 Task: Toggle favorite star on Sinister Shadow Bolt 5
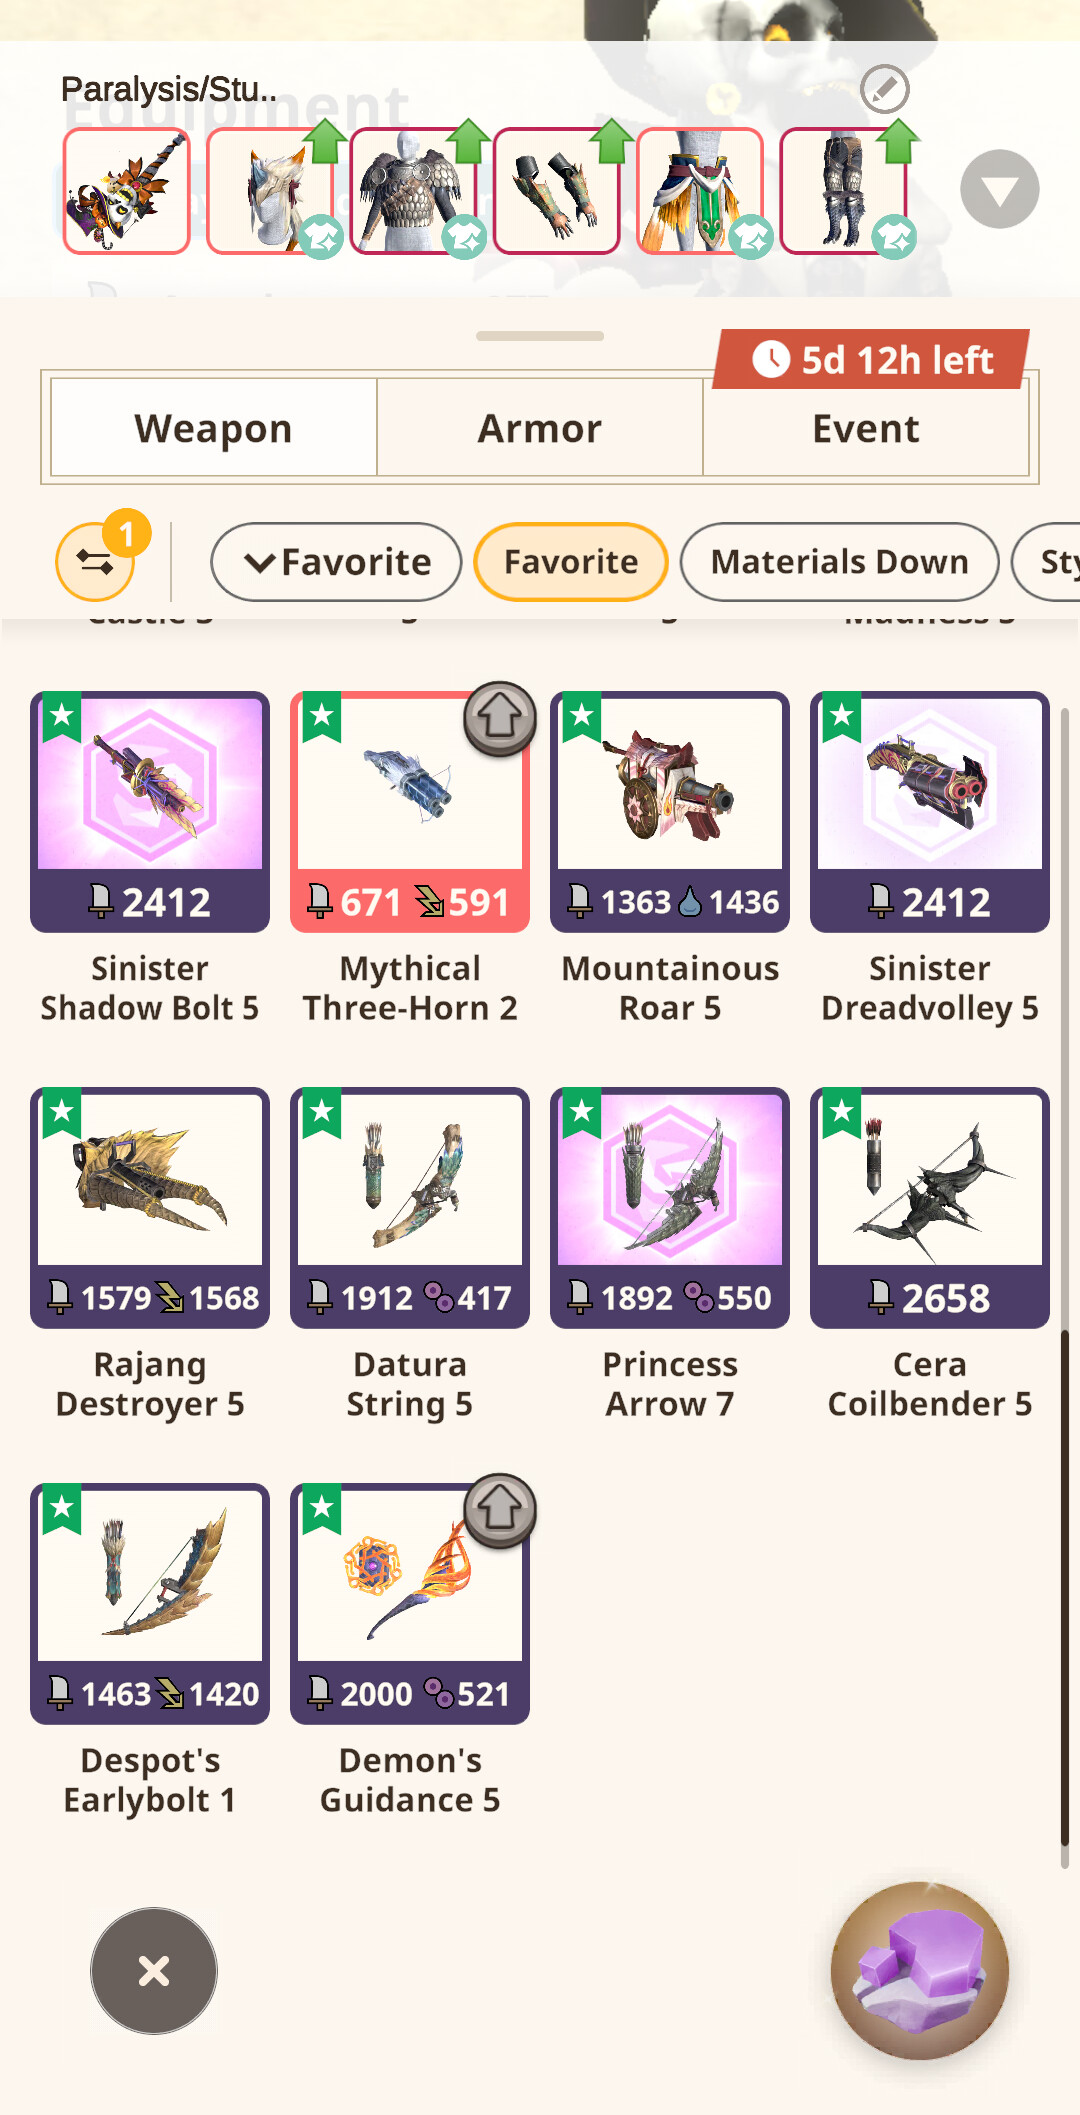62,716
